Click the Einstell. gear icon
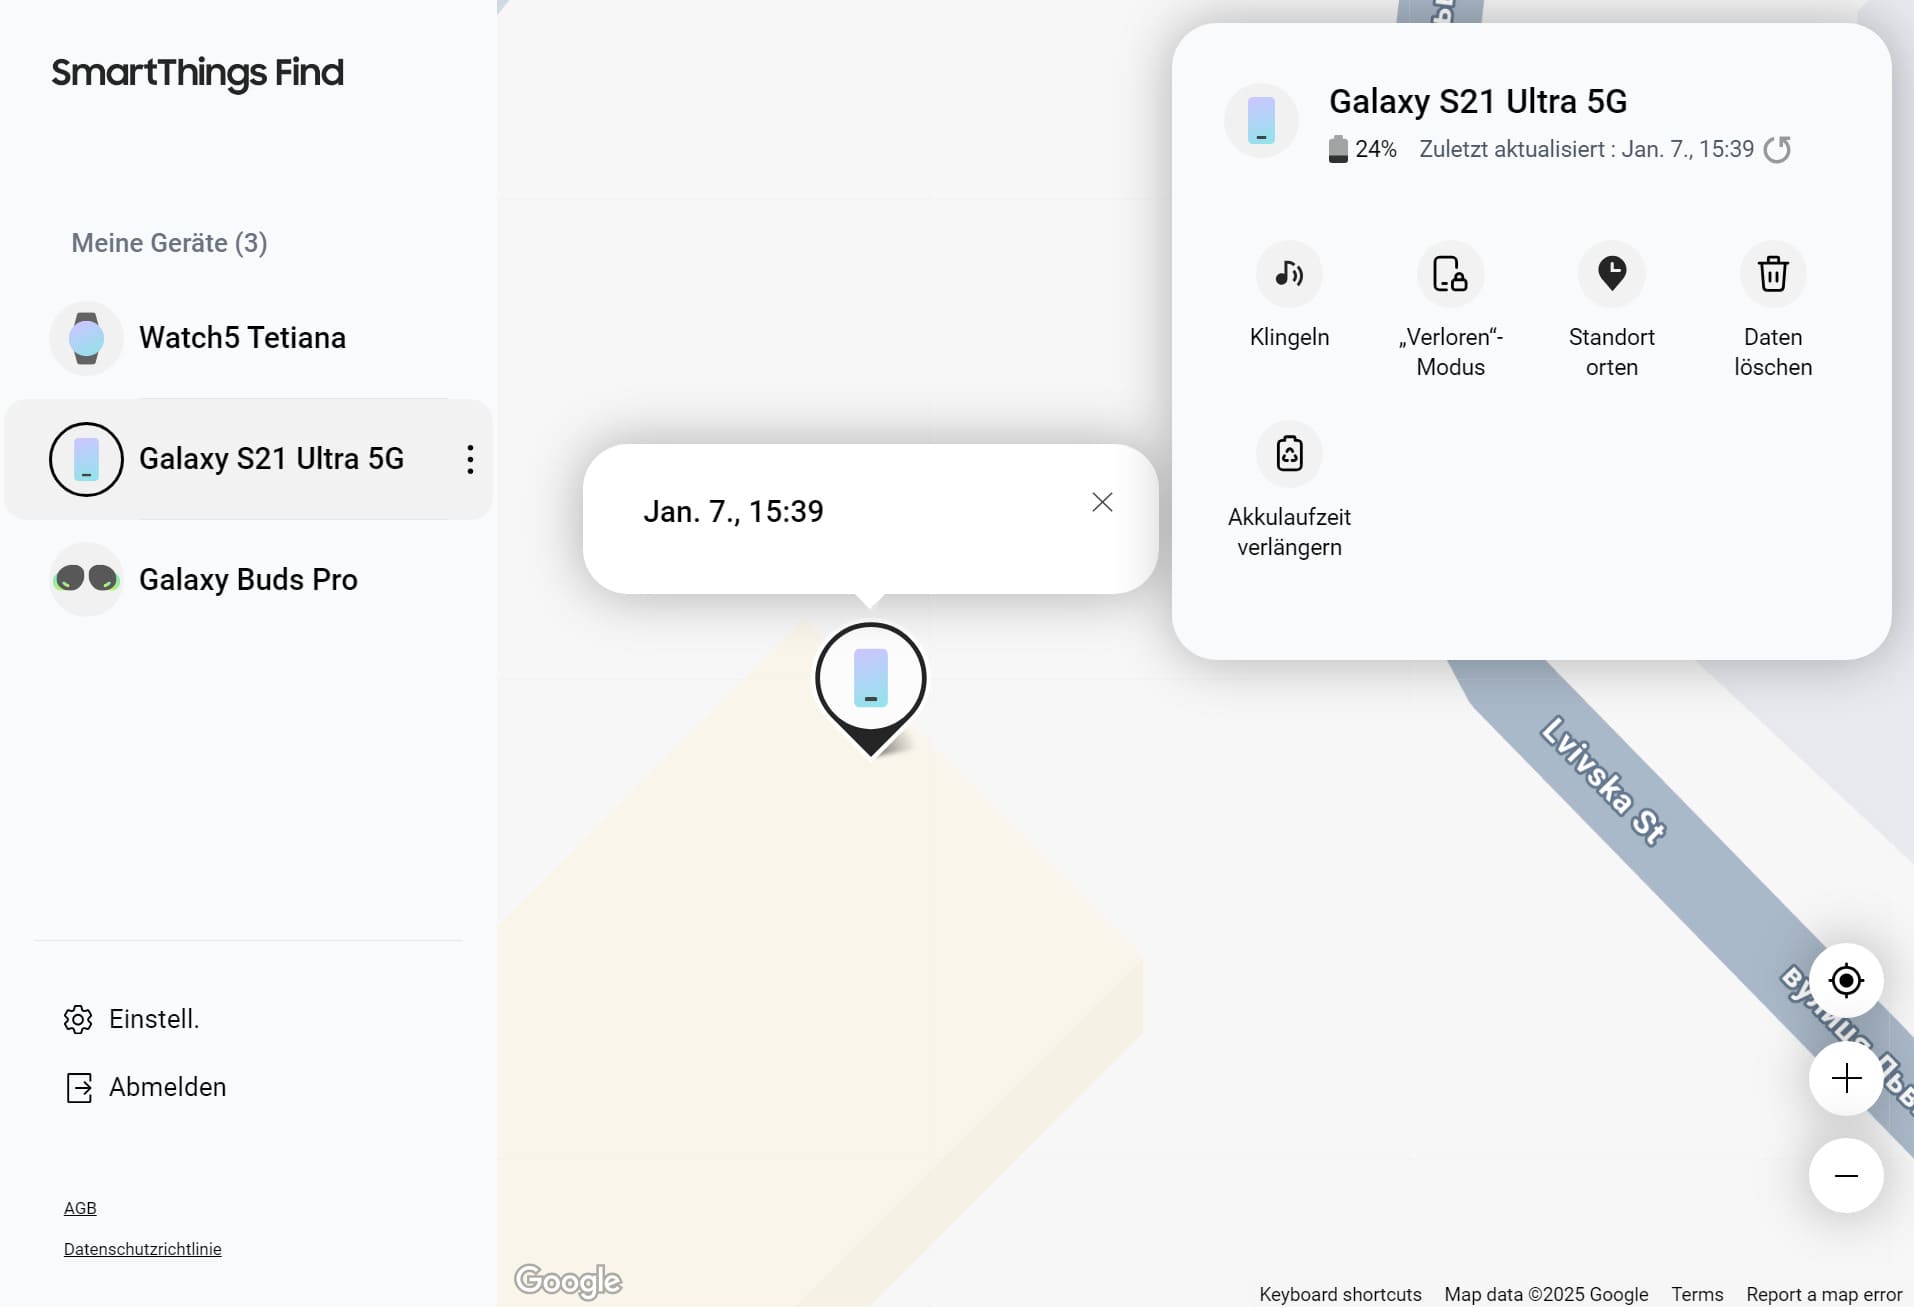1914x1308 pixels. (x=78, y=1019)
